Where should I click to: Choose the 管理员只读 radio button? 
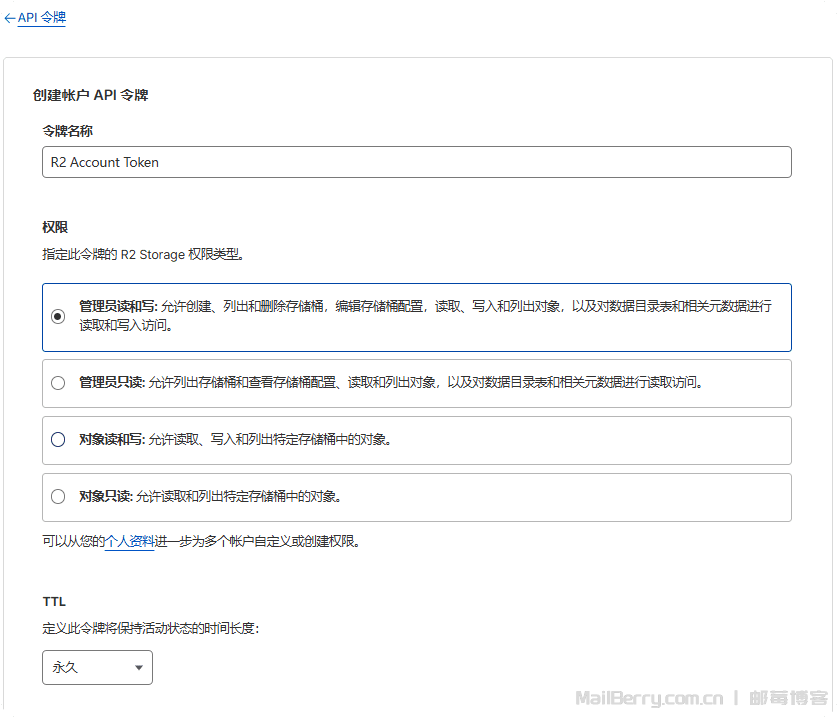[x=58, y=383]
